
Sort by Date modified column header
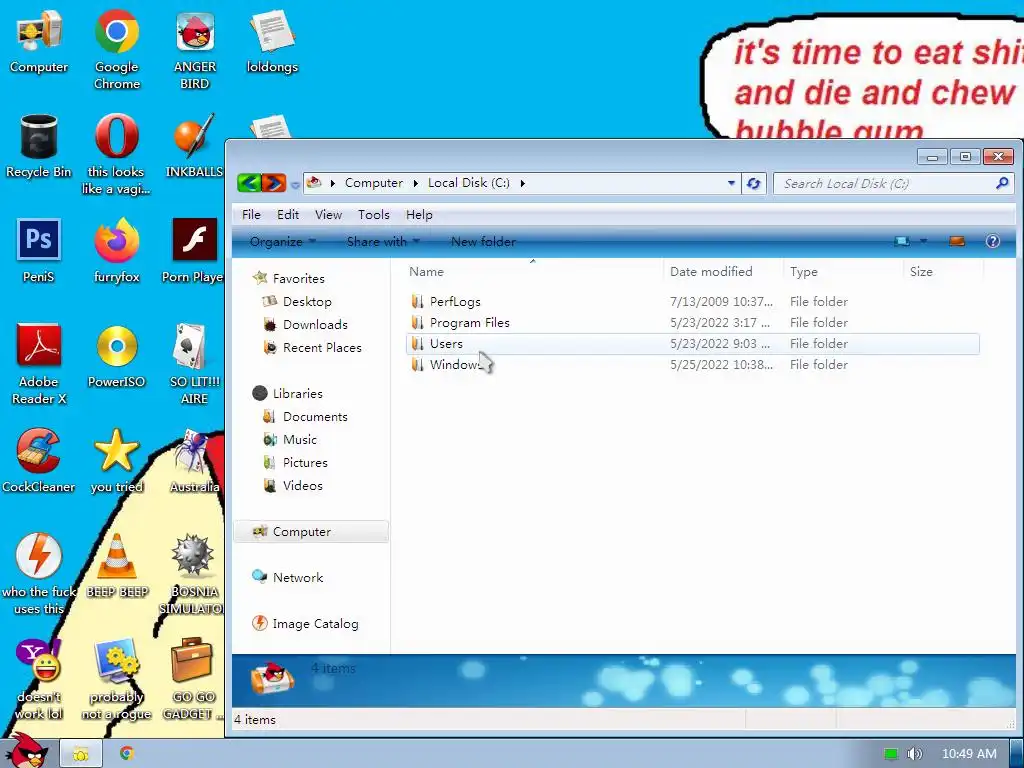[723, 272]
